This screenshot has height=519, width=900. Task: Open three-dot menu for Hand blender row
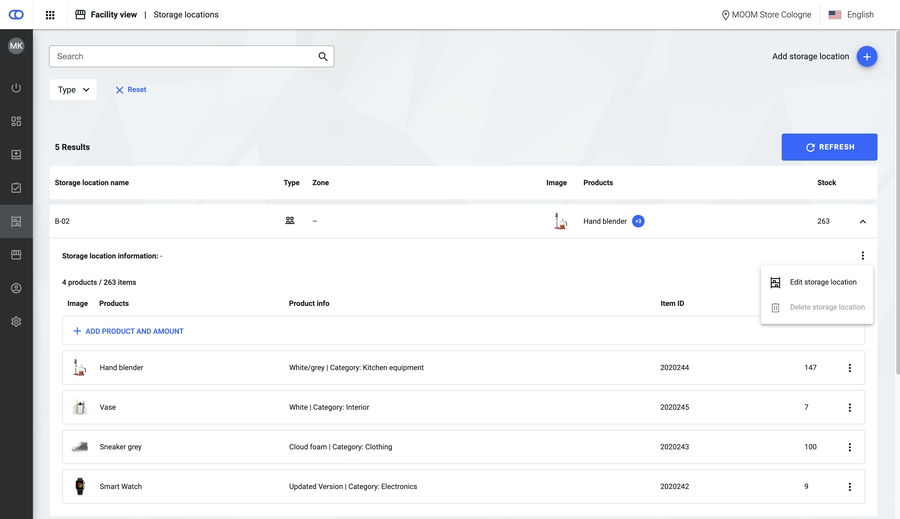[x=849, y=368]
